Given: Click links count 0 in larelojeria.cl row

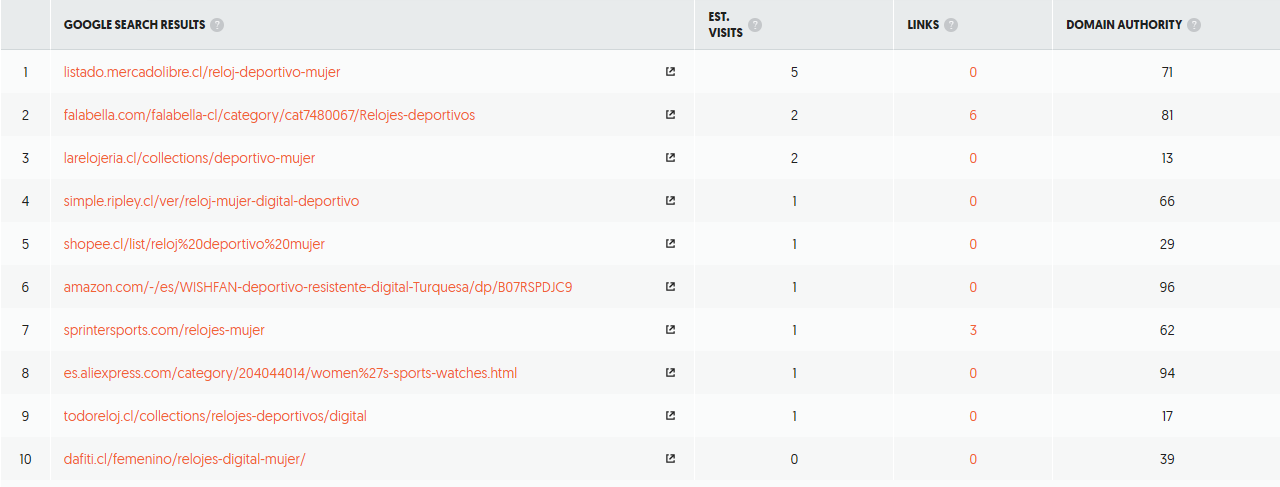Looking at the screenshot, I should coord(973,158).
